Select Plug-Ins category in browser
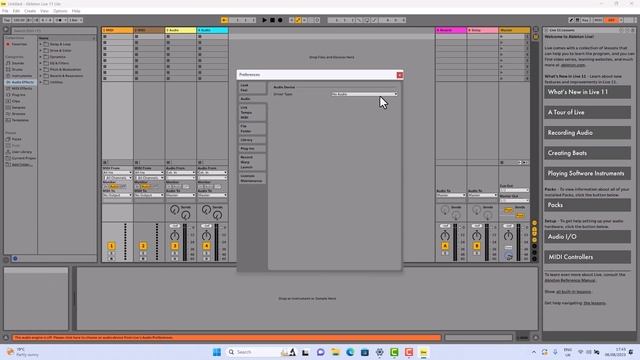The height and width of the screenshot is (360, 640). pyautogui.click(x=18, y=95)
